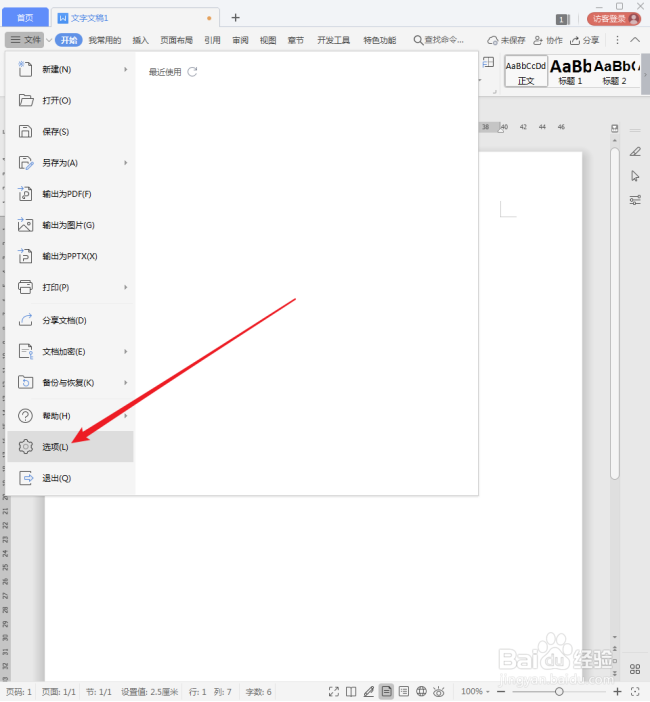
Task: Select 保存(S) to save the document
Action: tap(70, 132)
